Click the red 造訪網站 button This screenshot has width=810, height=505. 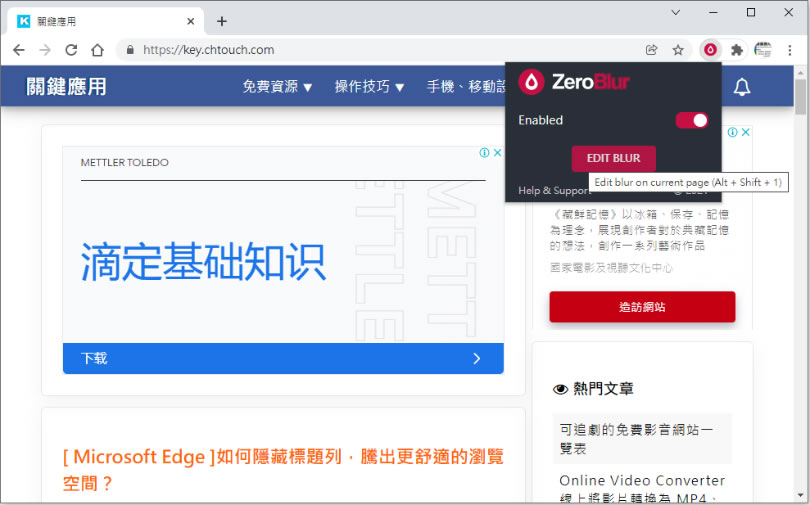(x=642, y=307)
